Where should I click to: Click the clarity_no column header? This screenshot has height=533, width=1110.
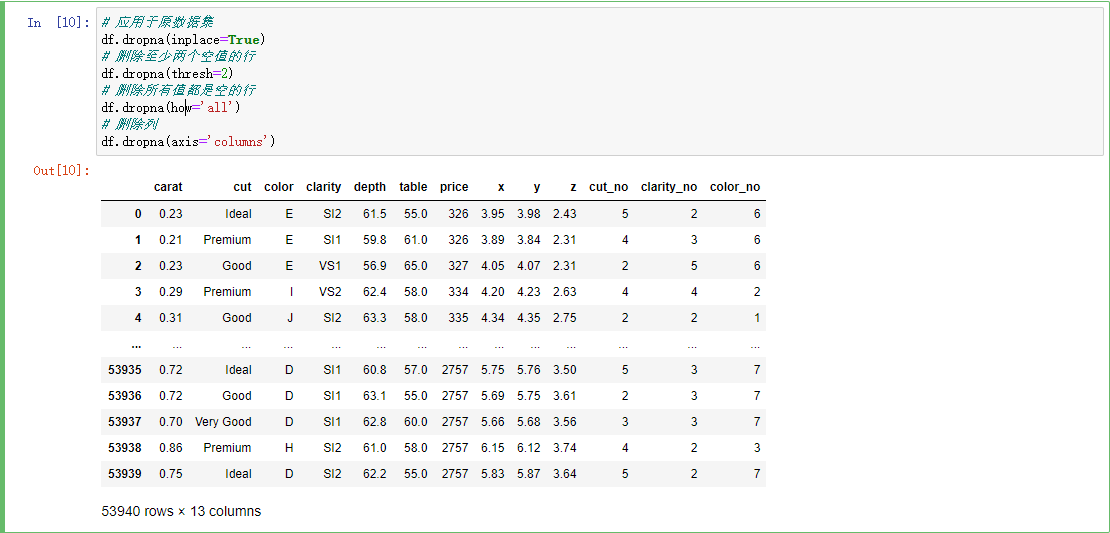669,187
